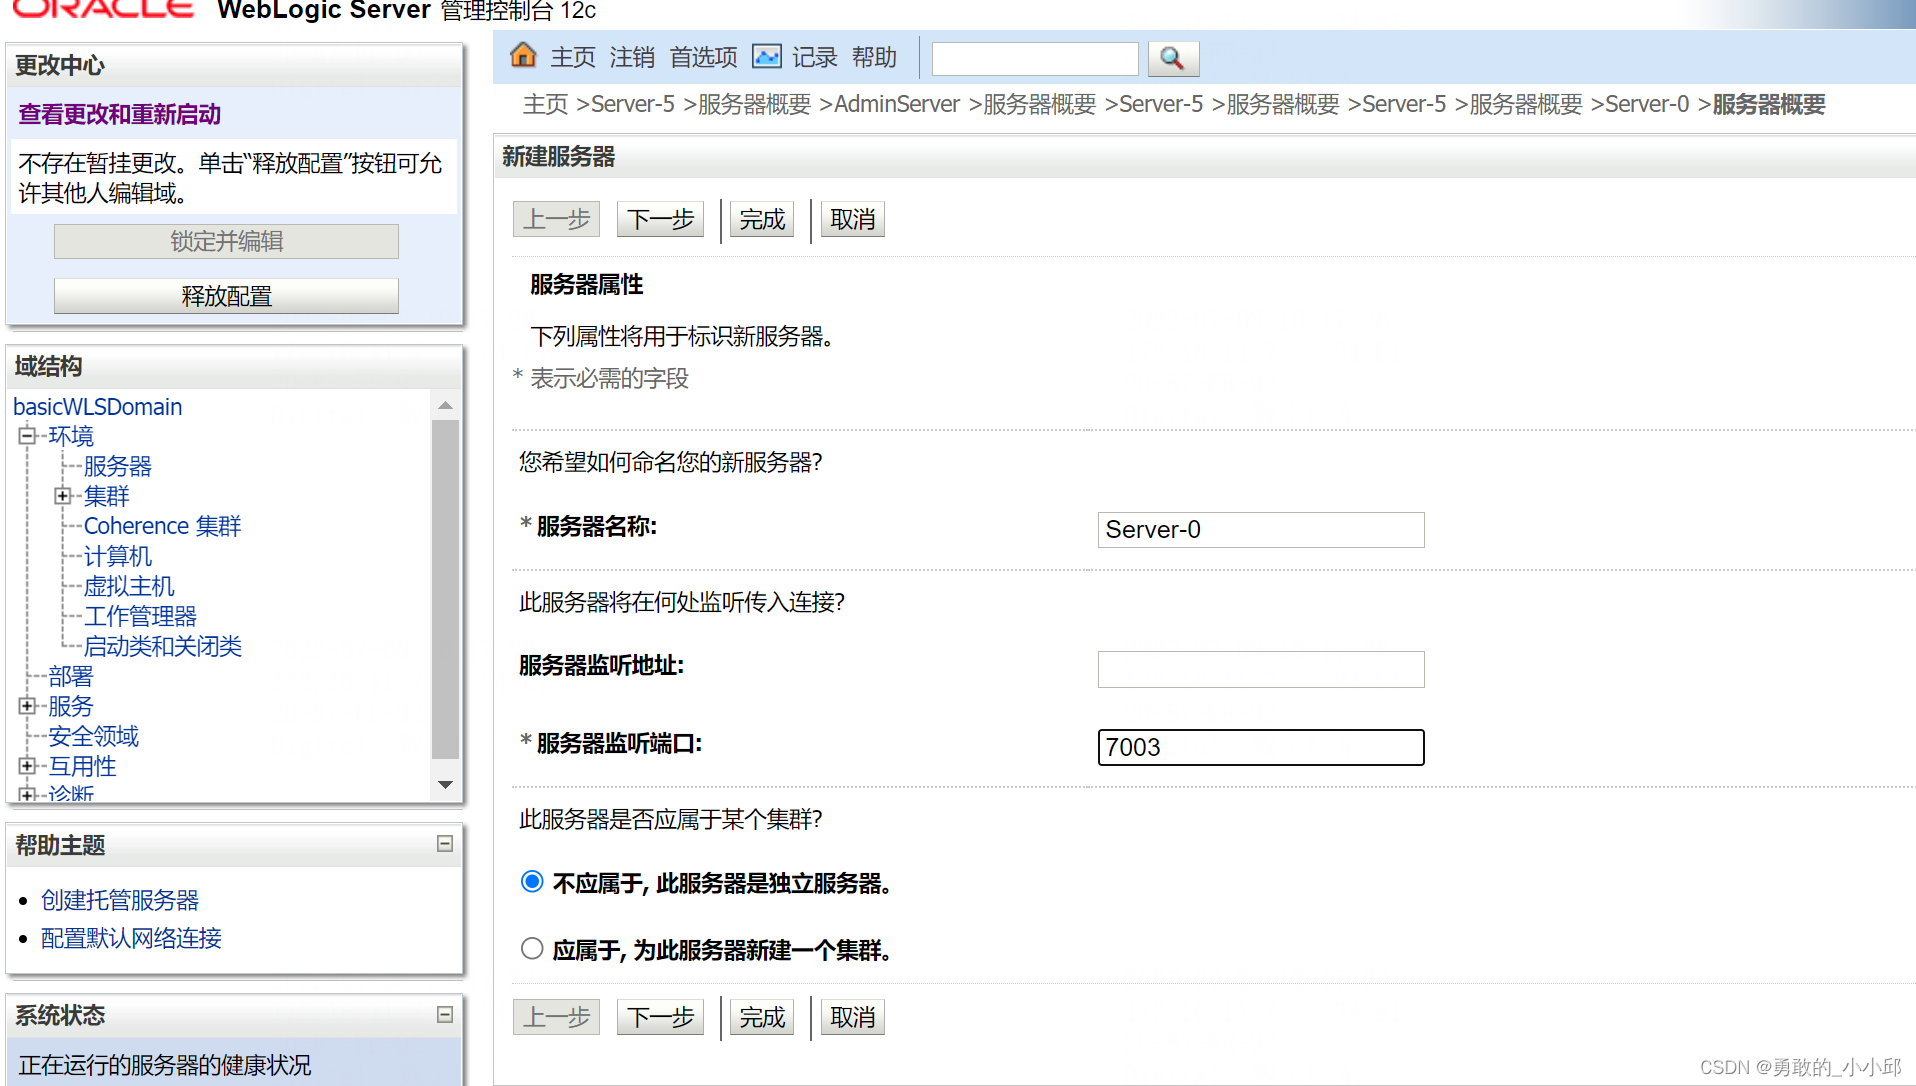
Task: Open 安全领域 tree item
Action: pos(94,736)
